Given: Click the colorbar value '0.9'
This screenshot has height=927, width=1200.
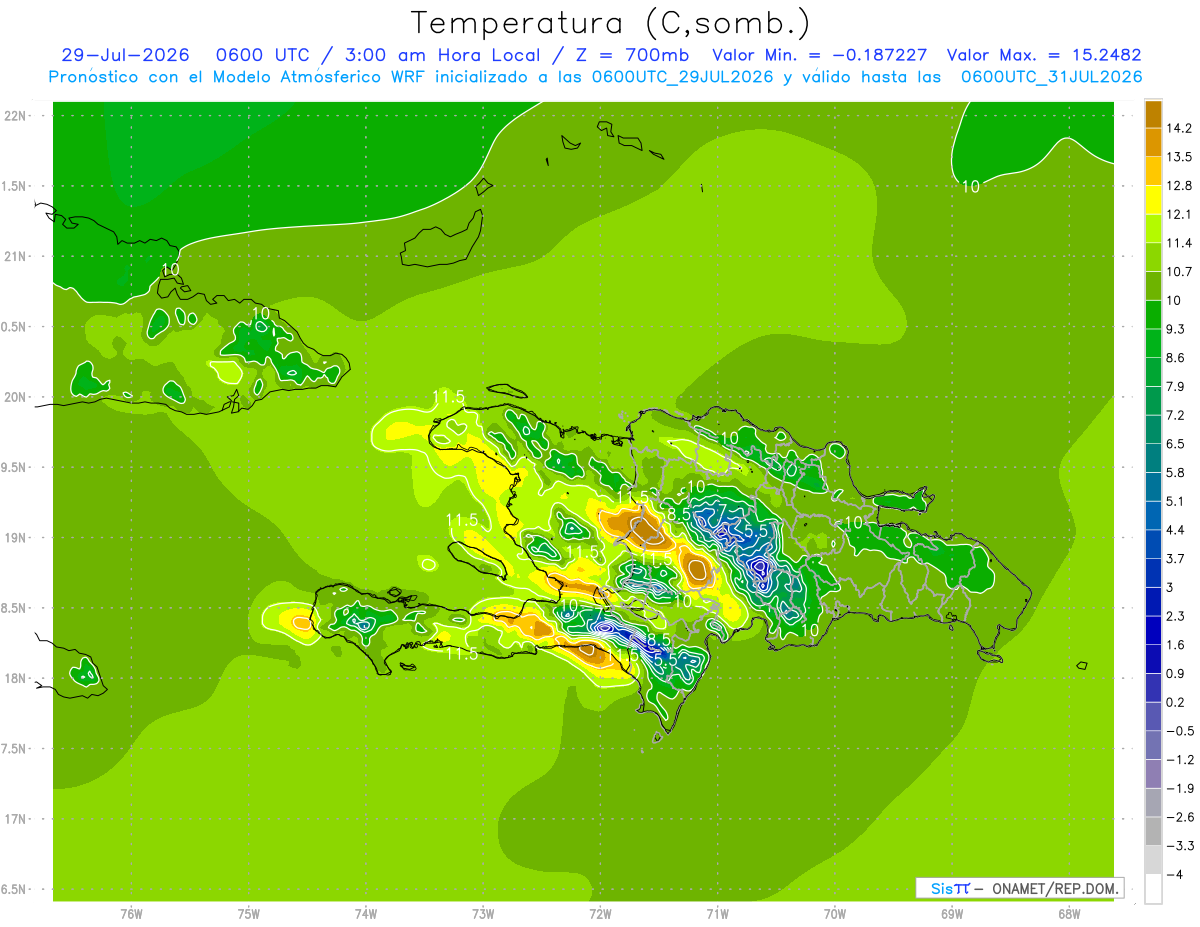Looking at the screenshot, I should pos(1176,674).
